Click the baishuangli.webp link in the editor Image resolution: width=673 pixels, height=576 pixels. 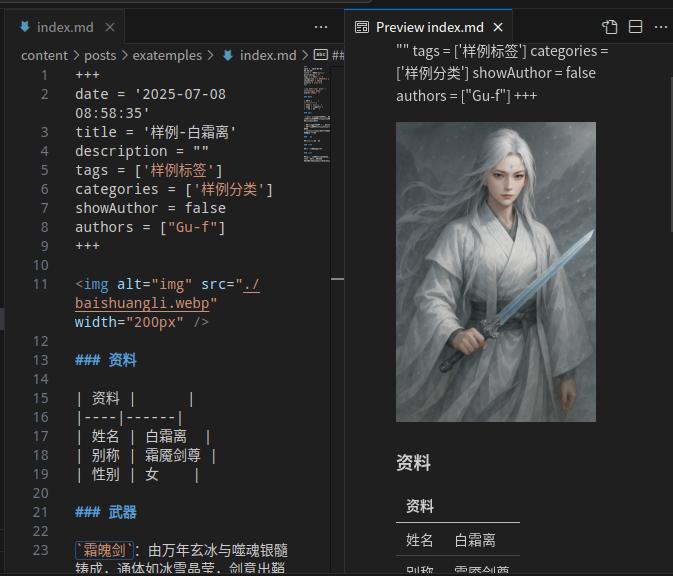coord(145,303)
